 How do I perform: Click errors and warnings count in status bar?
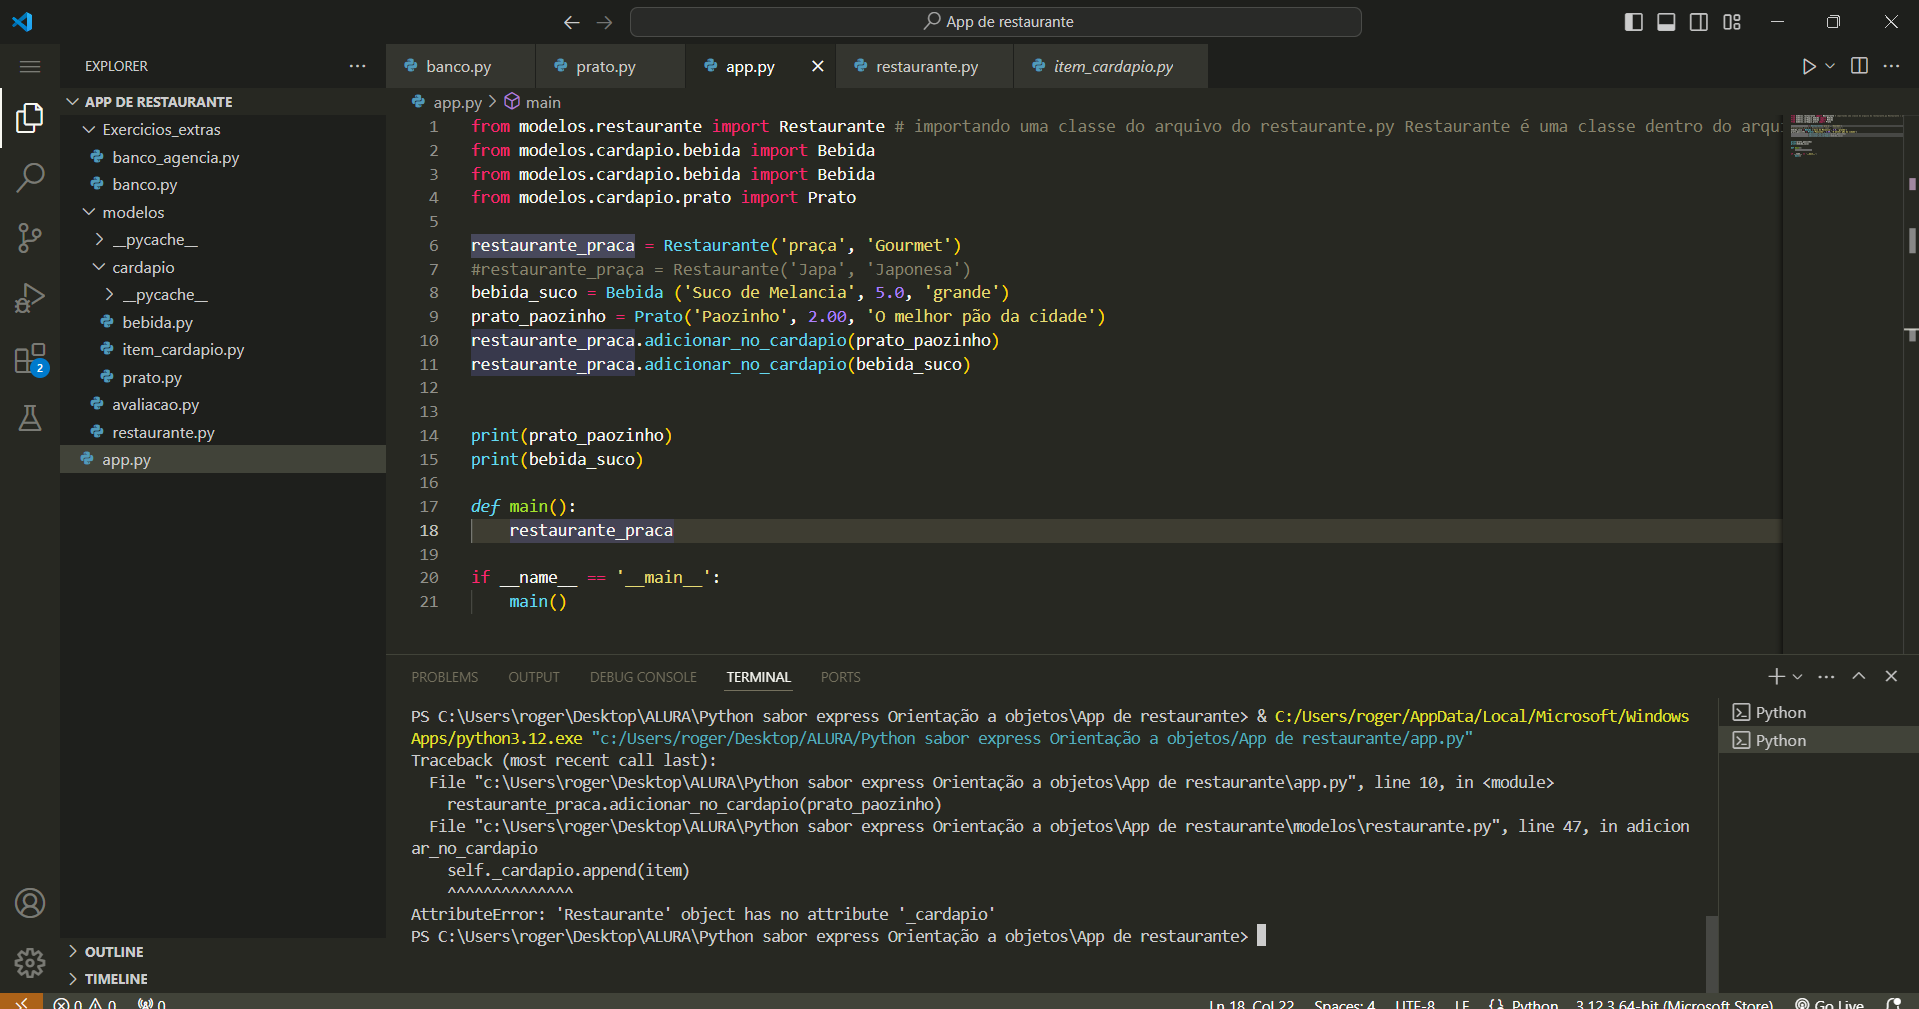[x=85, y=1003]
